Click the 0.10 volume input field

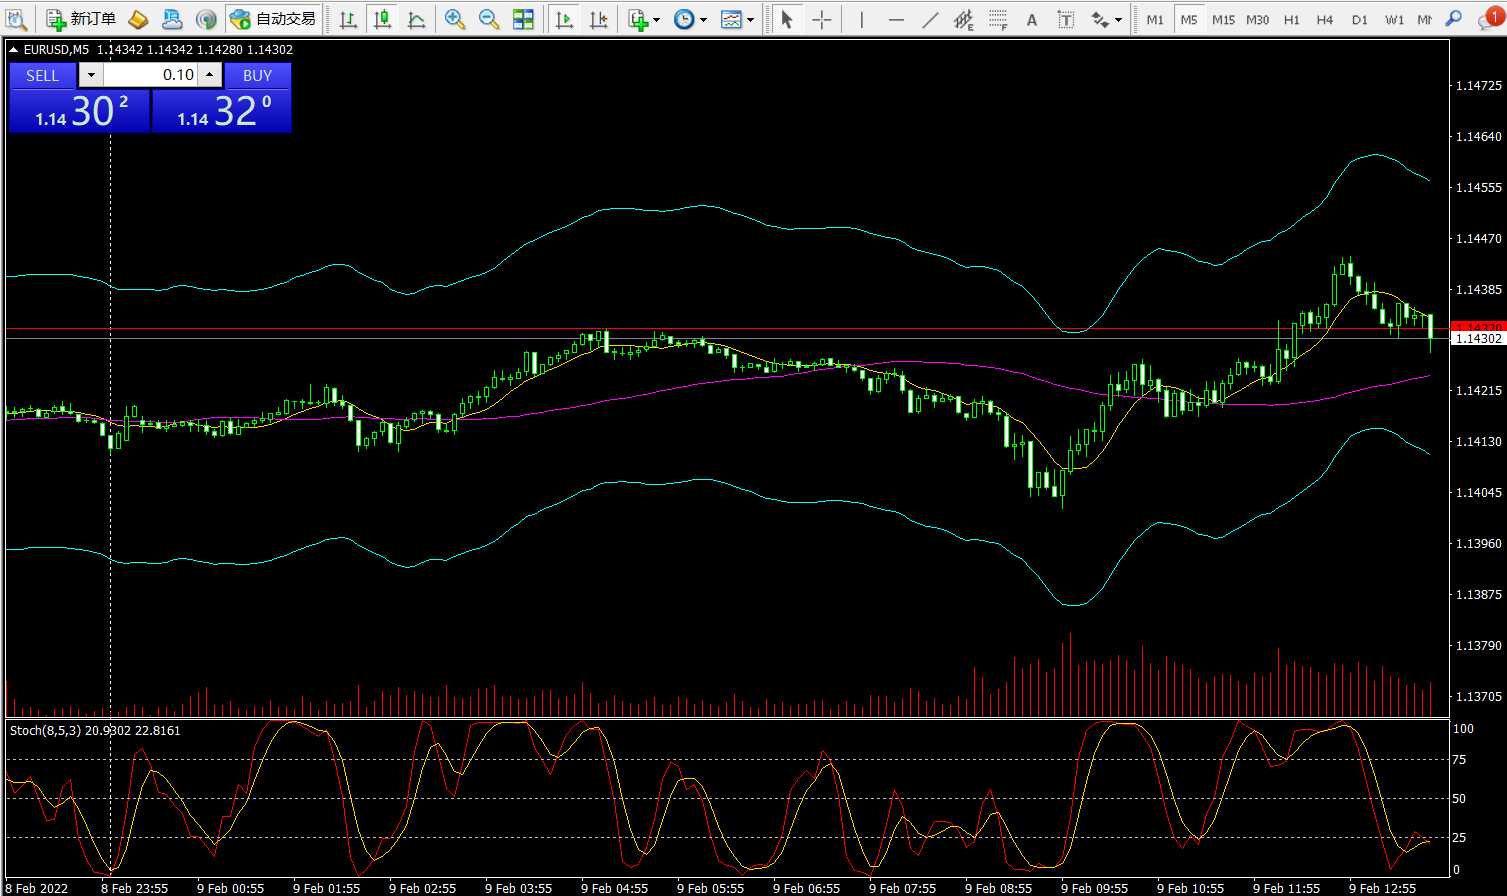[150, 75]
